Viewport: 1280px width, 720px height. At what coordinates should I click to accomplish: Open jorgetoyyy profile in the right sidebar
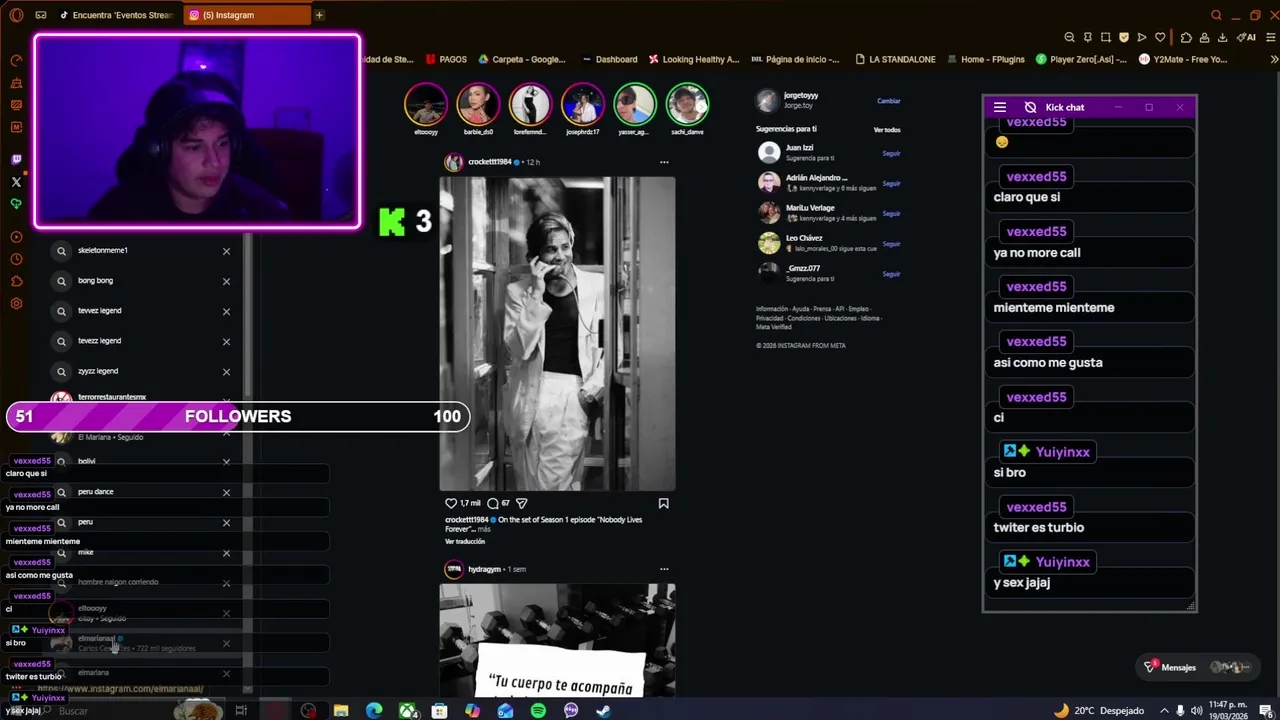point(800,96)
